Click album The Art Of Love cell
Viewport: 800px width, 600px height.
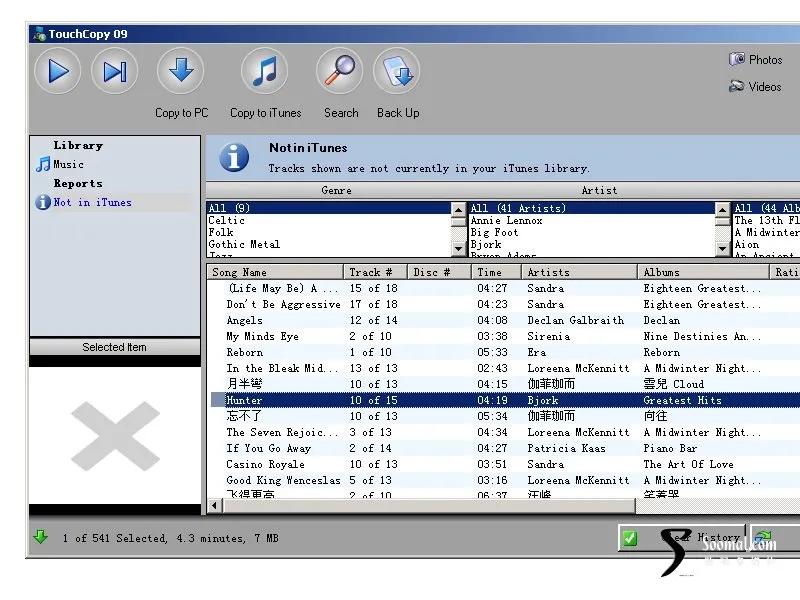pyautogui.click(x=688, y=464)
